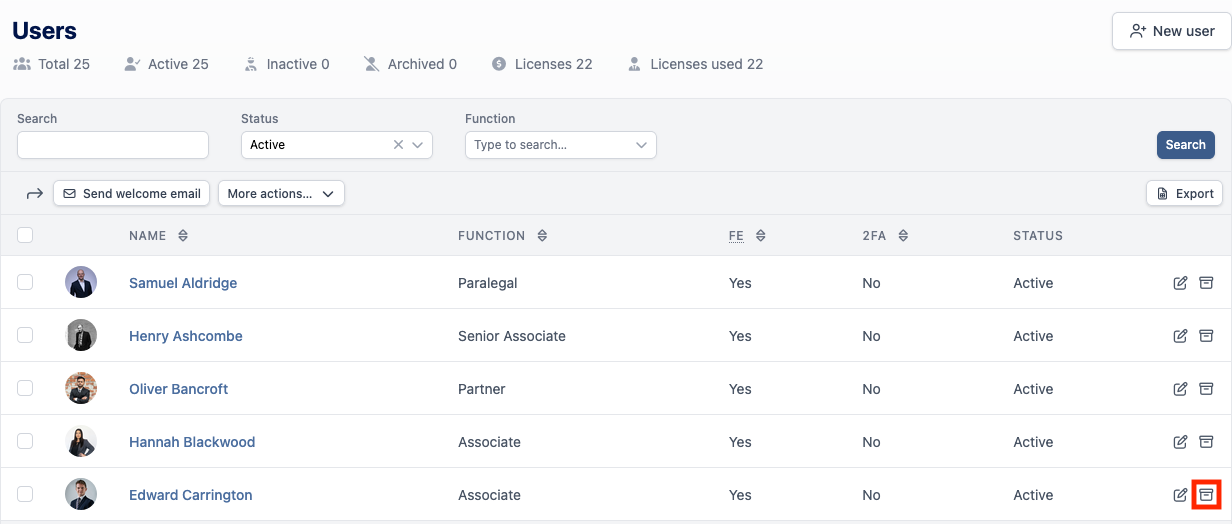Click the STATUS column header
The width and height of the screenshot is (1232, 524).
pos(1038,236)
